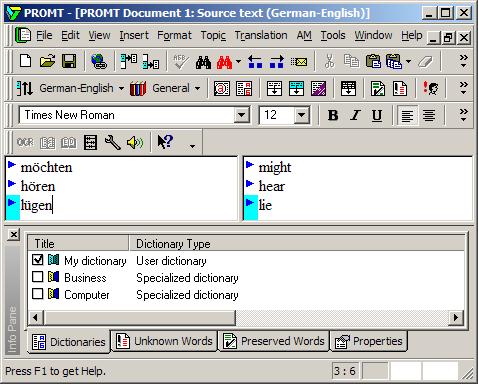Click the Cut scissors icon
Screen dimensions: 478x384
(x=329, y=62)
